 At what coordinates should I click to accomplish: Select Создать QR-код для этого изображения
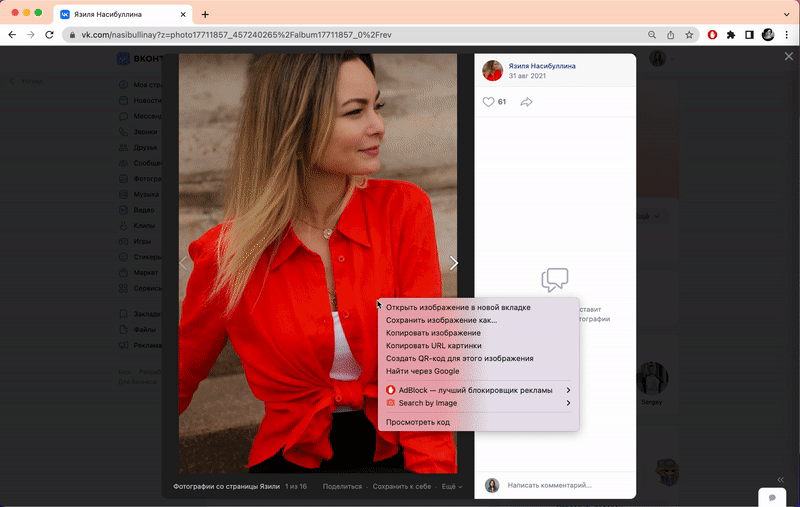478,359
